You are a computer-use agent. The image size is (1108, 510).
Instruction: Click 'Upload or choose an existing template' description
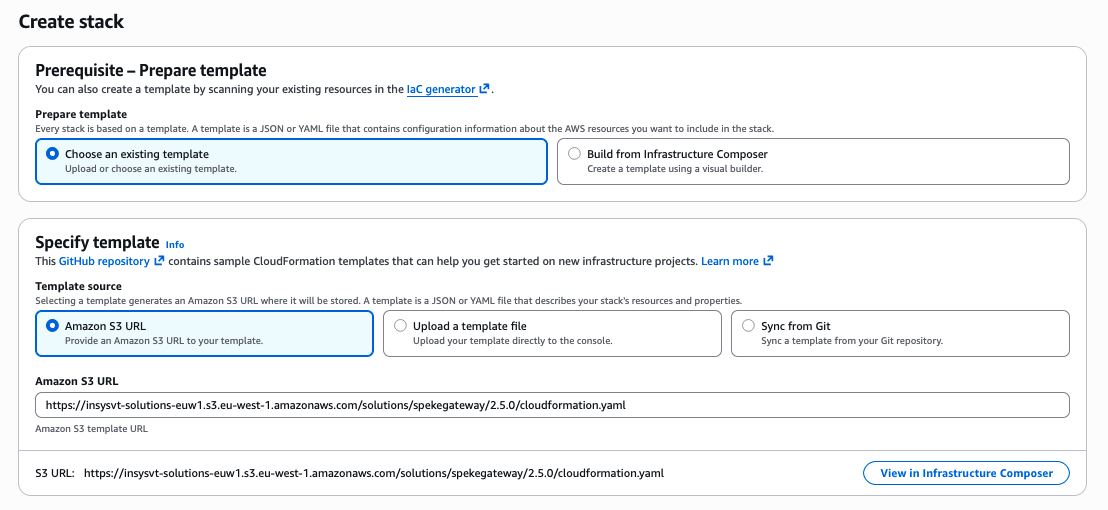(151, 169)
